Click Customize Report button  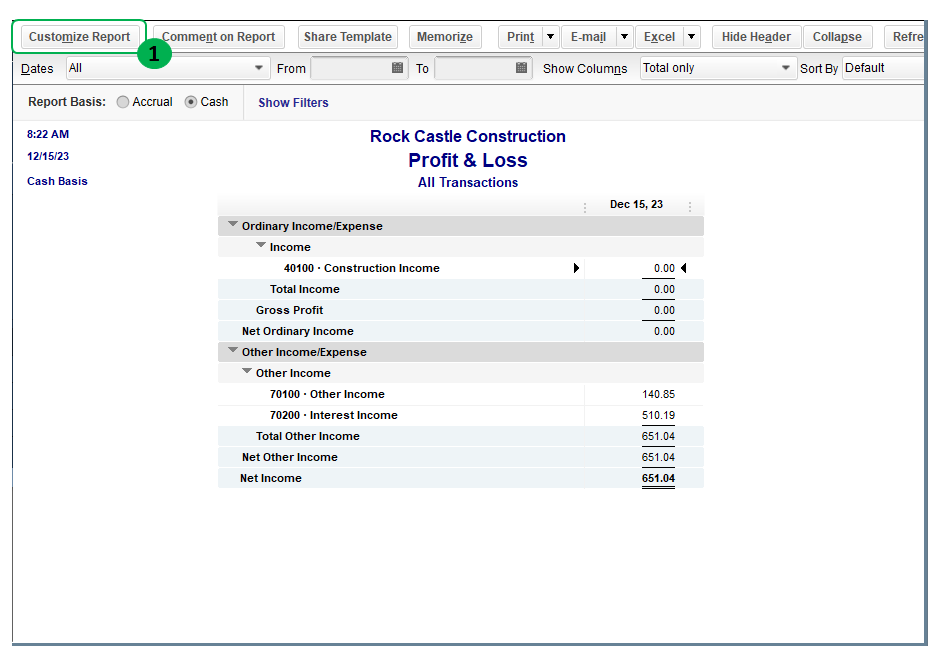[79, 37]
